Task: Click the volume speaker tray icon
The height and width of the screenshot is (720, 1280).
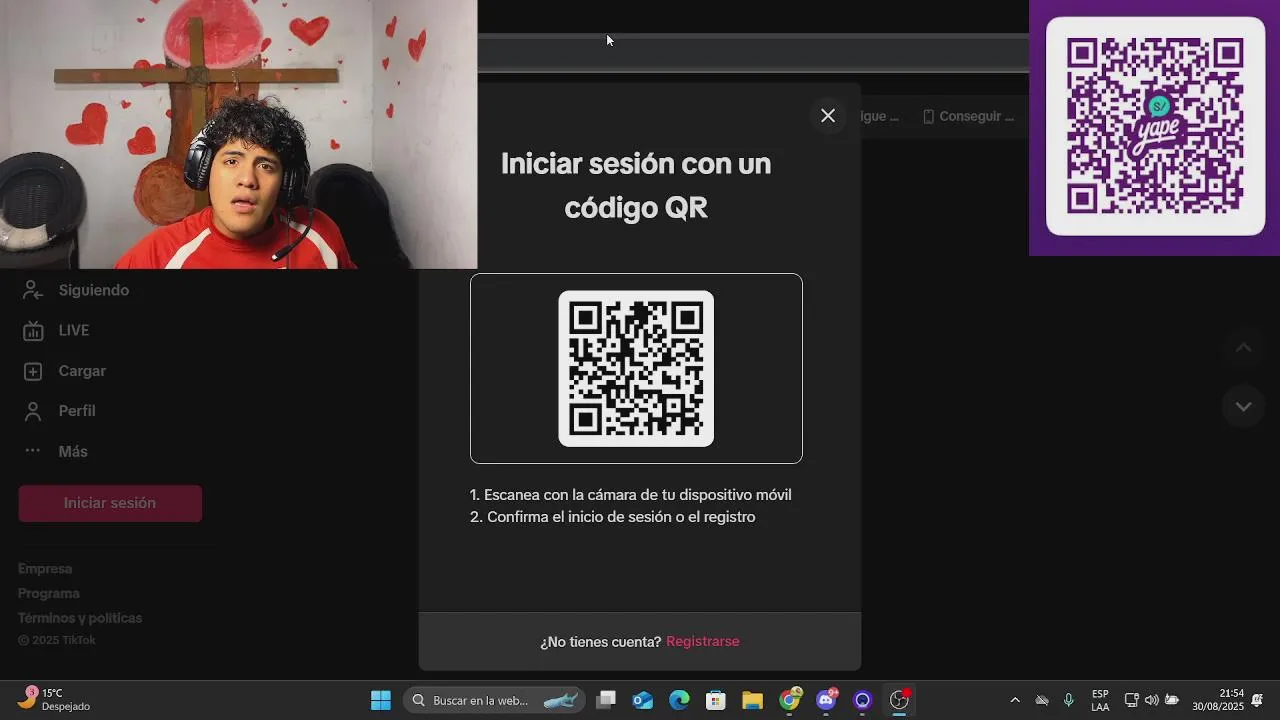Action: (1151, 700)
